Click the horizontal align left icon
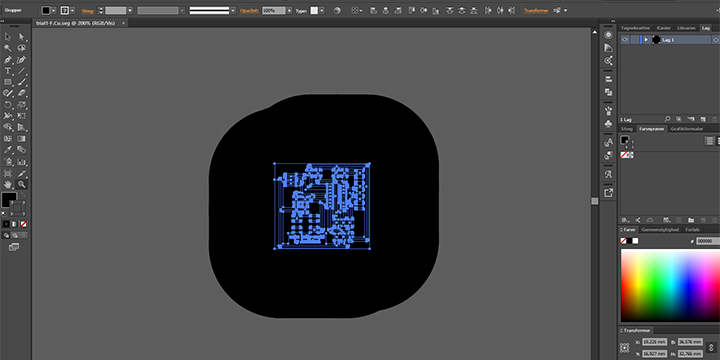The height and width of the screenshot is (360, 720). pyautogui.click(x=373, y=10)
